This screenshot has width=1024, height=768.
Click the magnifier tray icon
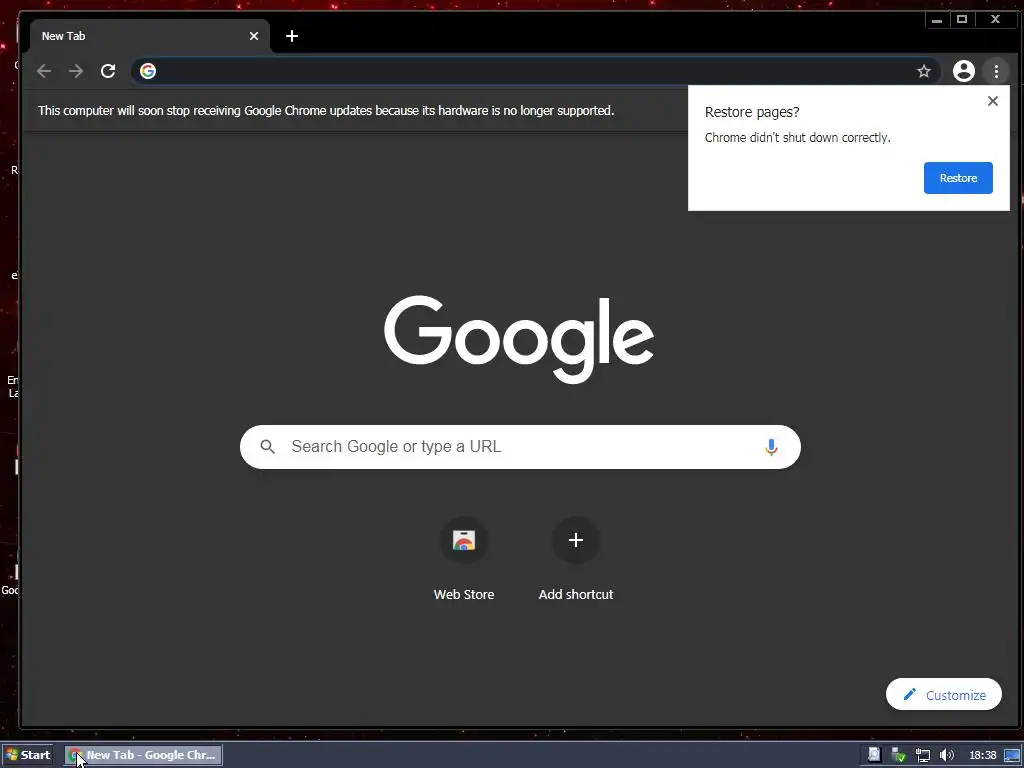click(x=874, y=755)
